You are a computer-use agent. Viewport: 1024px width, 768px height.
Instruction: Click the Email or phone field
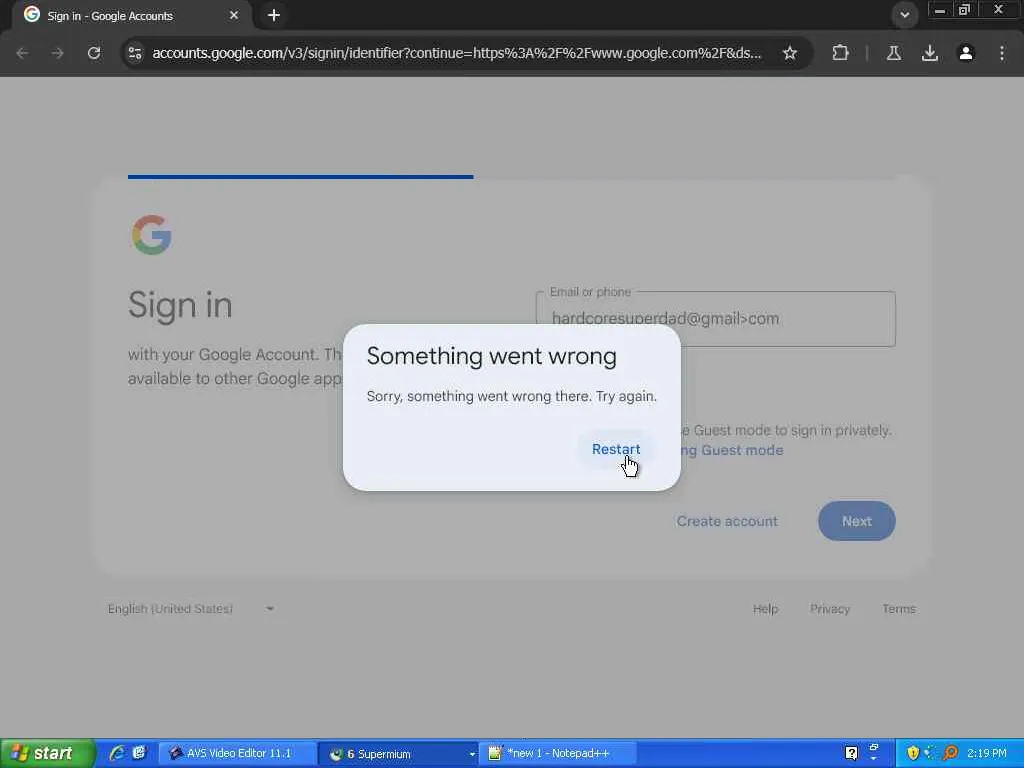click(716, 319)
